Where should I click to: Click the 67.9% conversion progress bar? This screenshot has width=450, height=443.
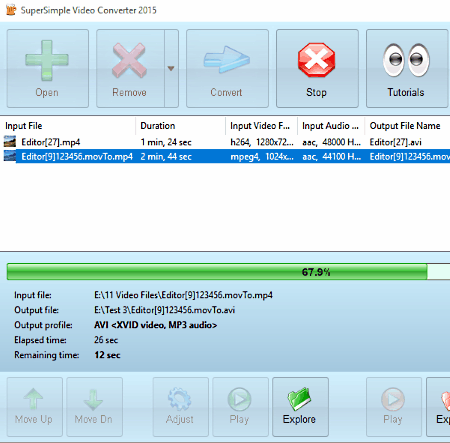tap(228, 272)
